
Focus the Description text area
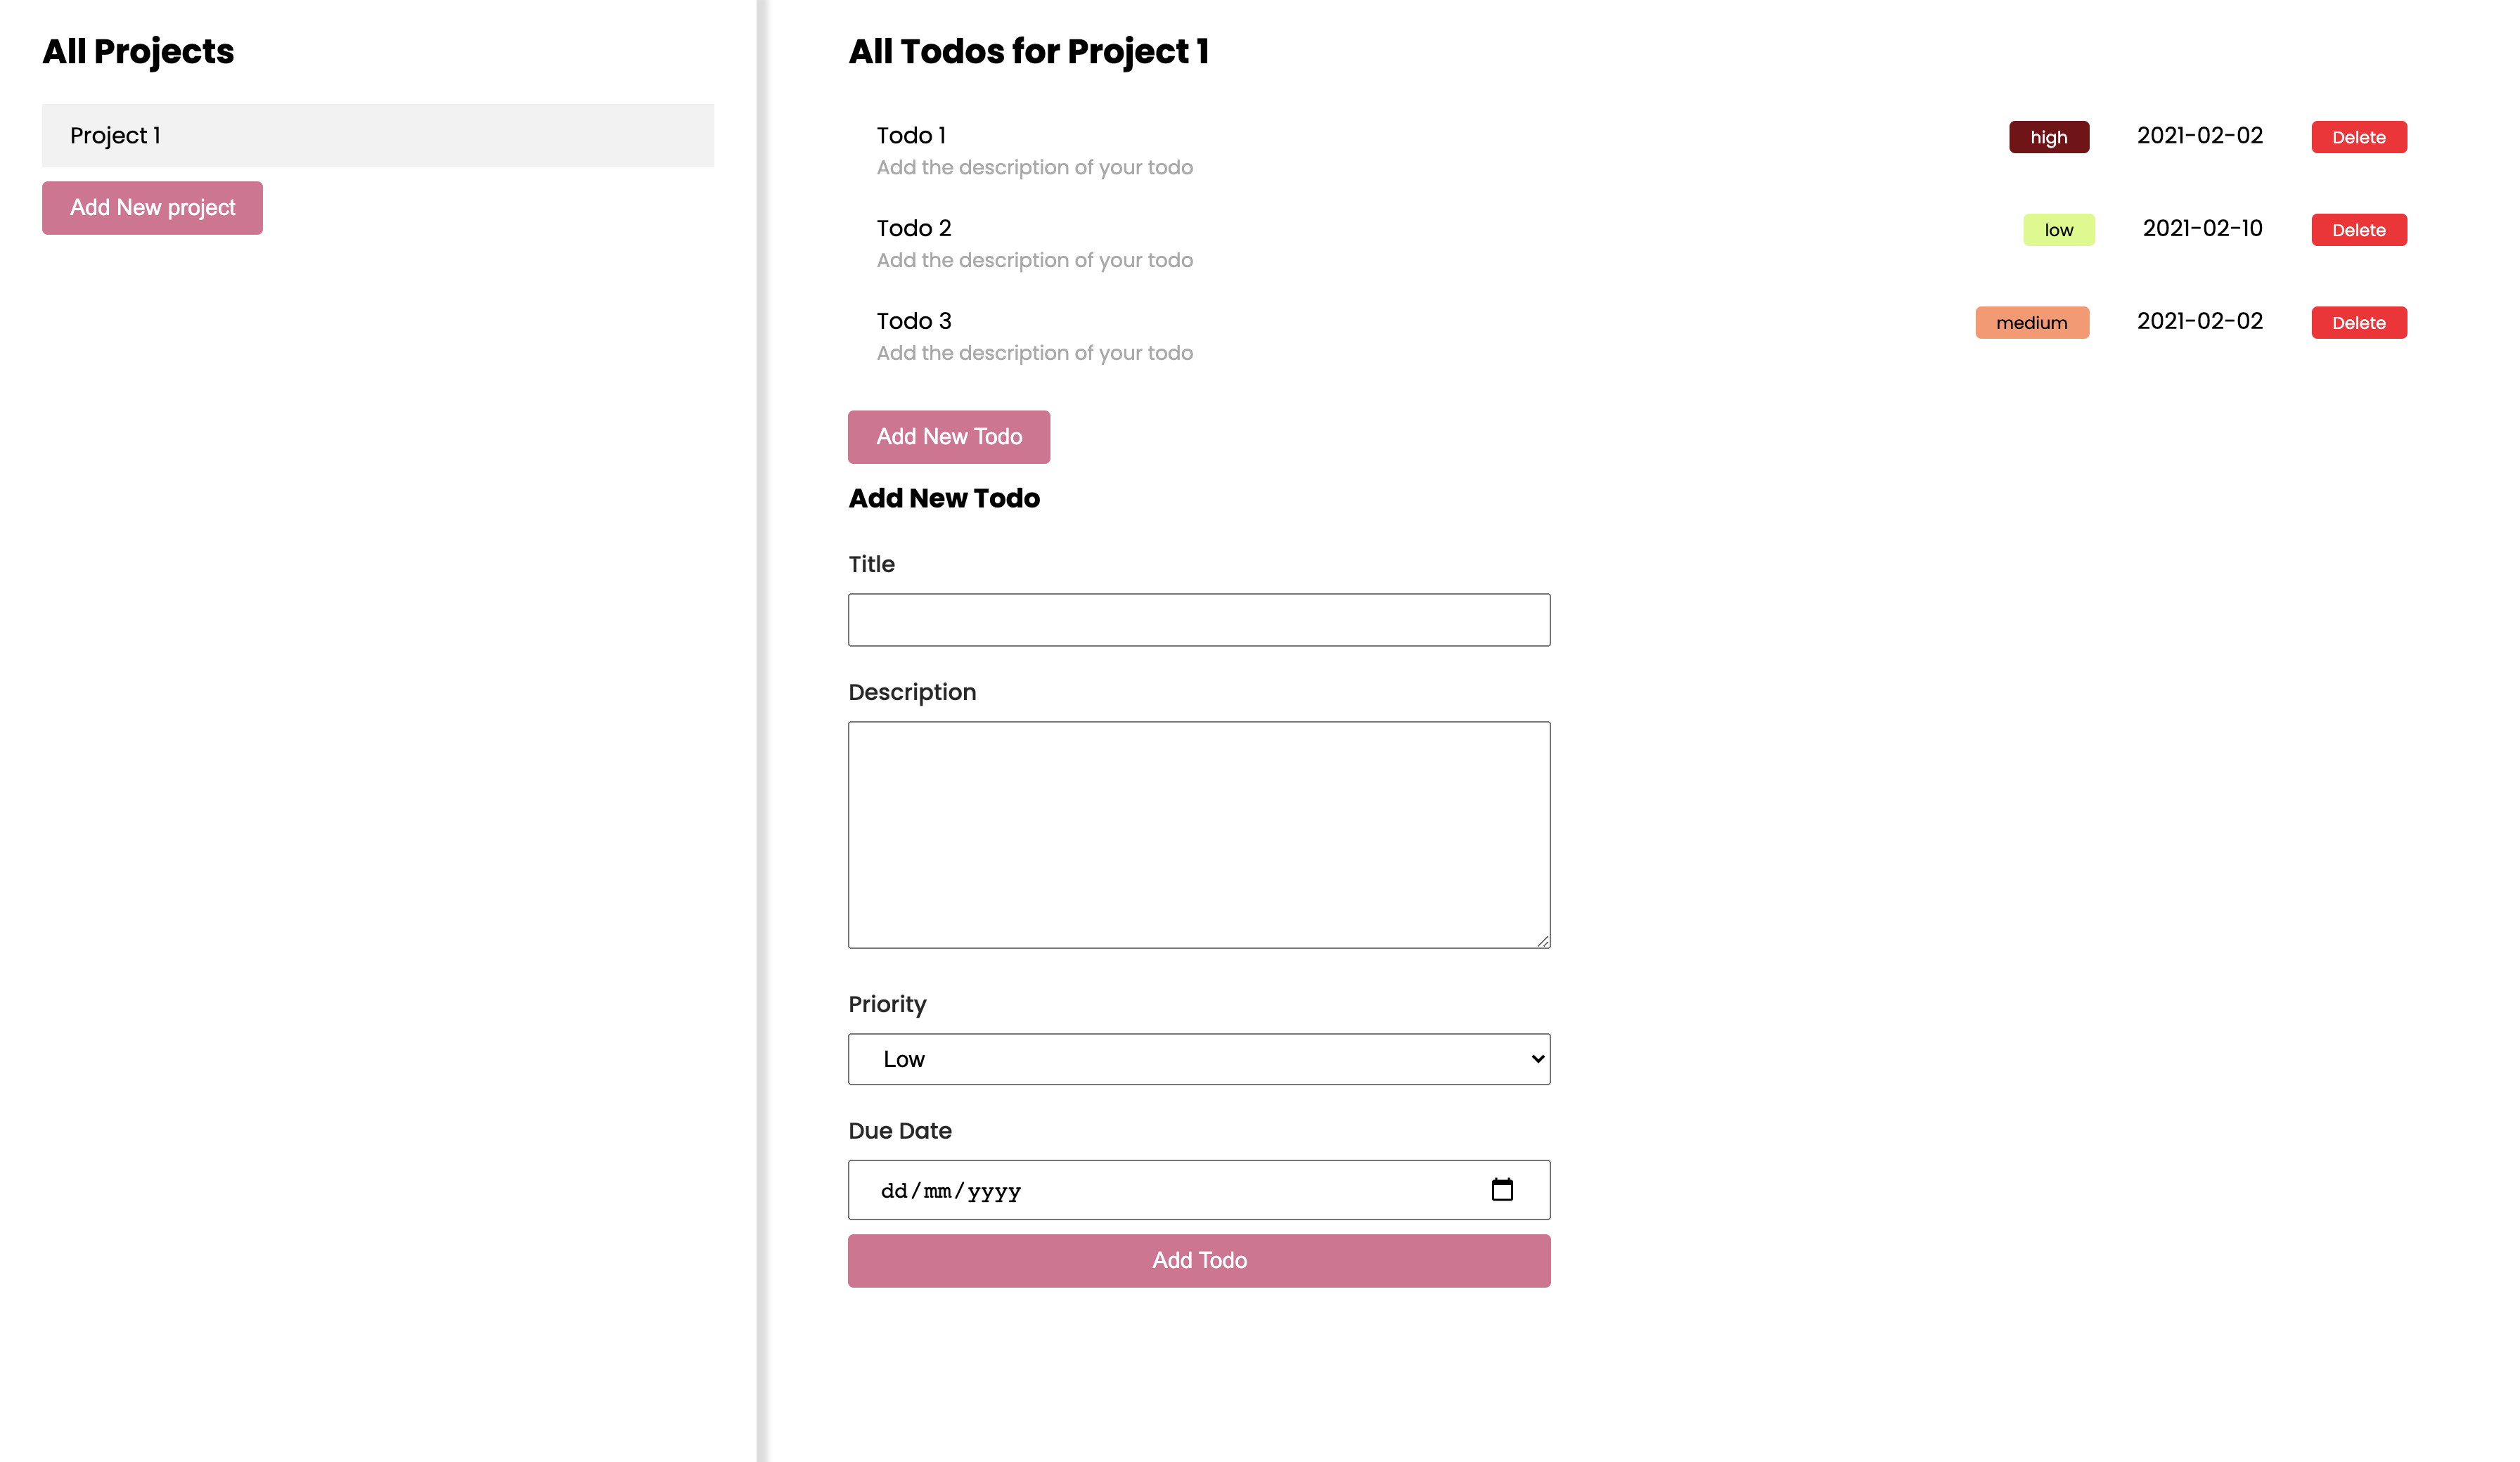point(1199,835)
